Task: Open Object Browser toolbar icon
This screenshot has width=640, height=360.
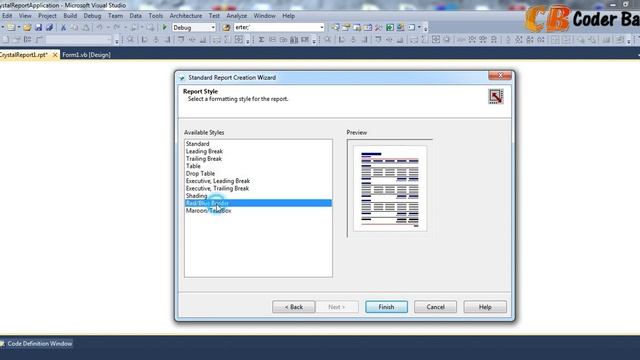Action: (x=368, y=27)
